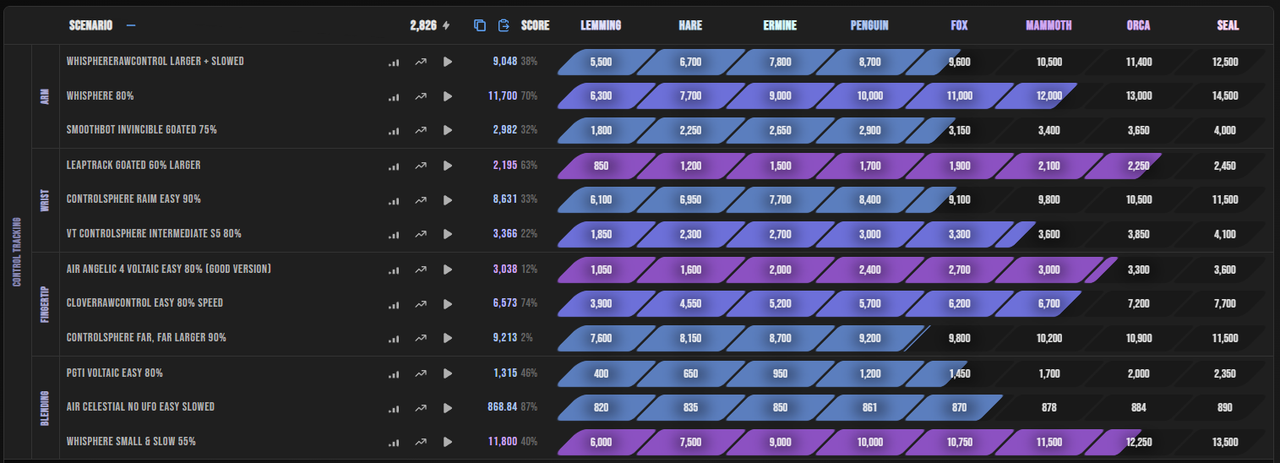Viewport: 1280px width, 463px height.
Task: Open leaderboard bars icon for VT Controlsphere Intermediate S5
Action: point(394,234)
